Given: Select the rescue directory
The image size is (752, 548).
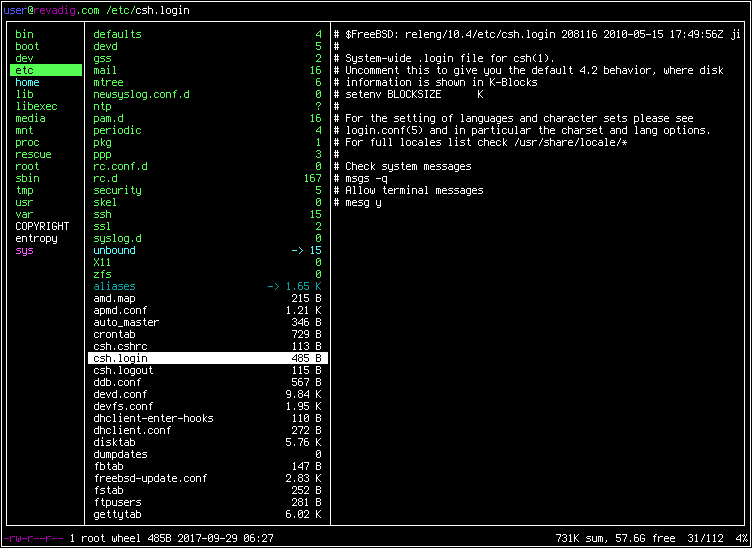Looking at the screenshot, I should (x=34, y=154).
